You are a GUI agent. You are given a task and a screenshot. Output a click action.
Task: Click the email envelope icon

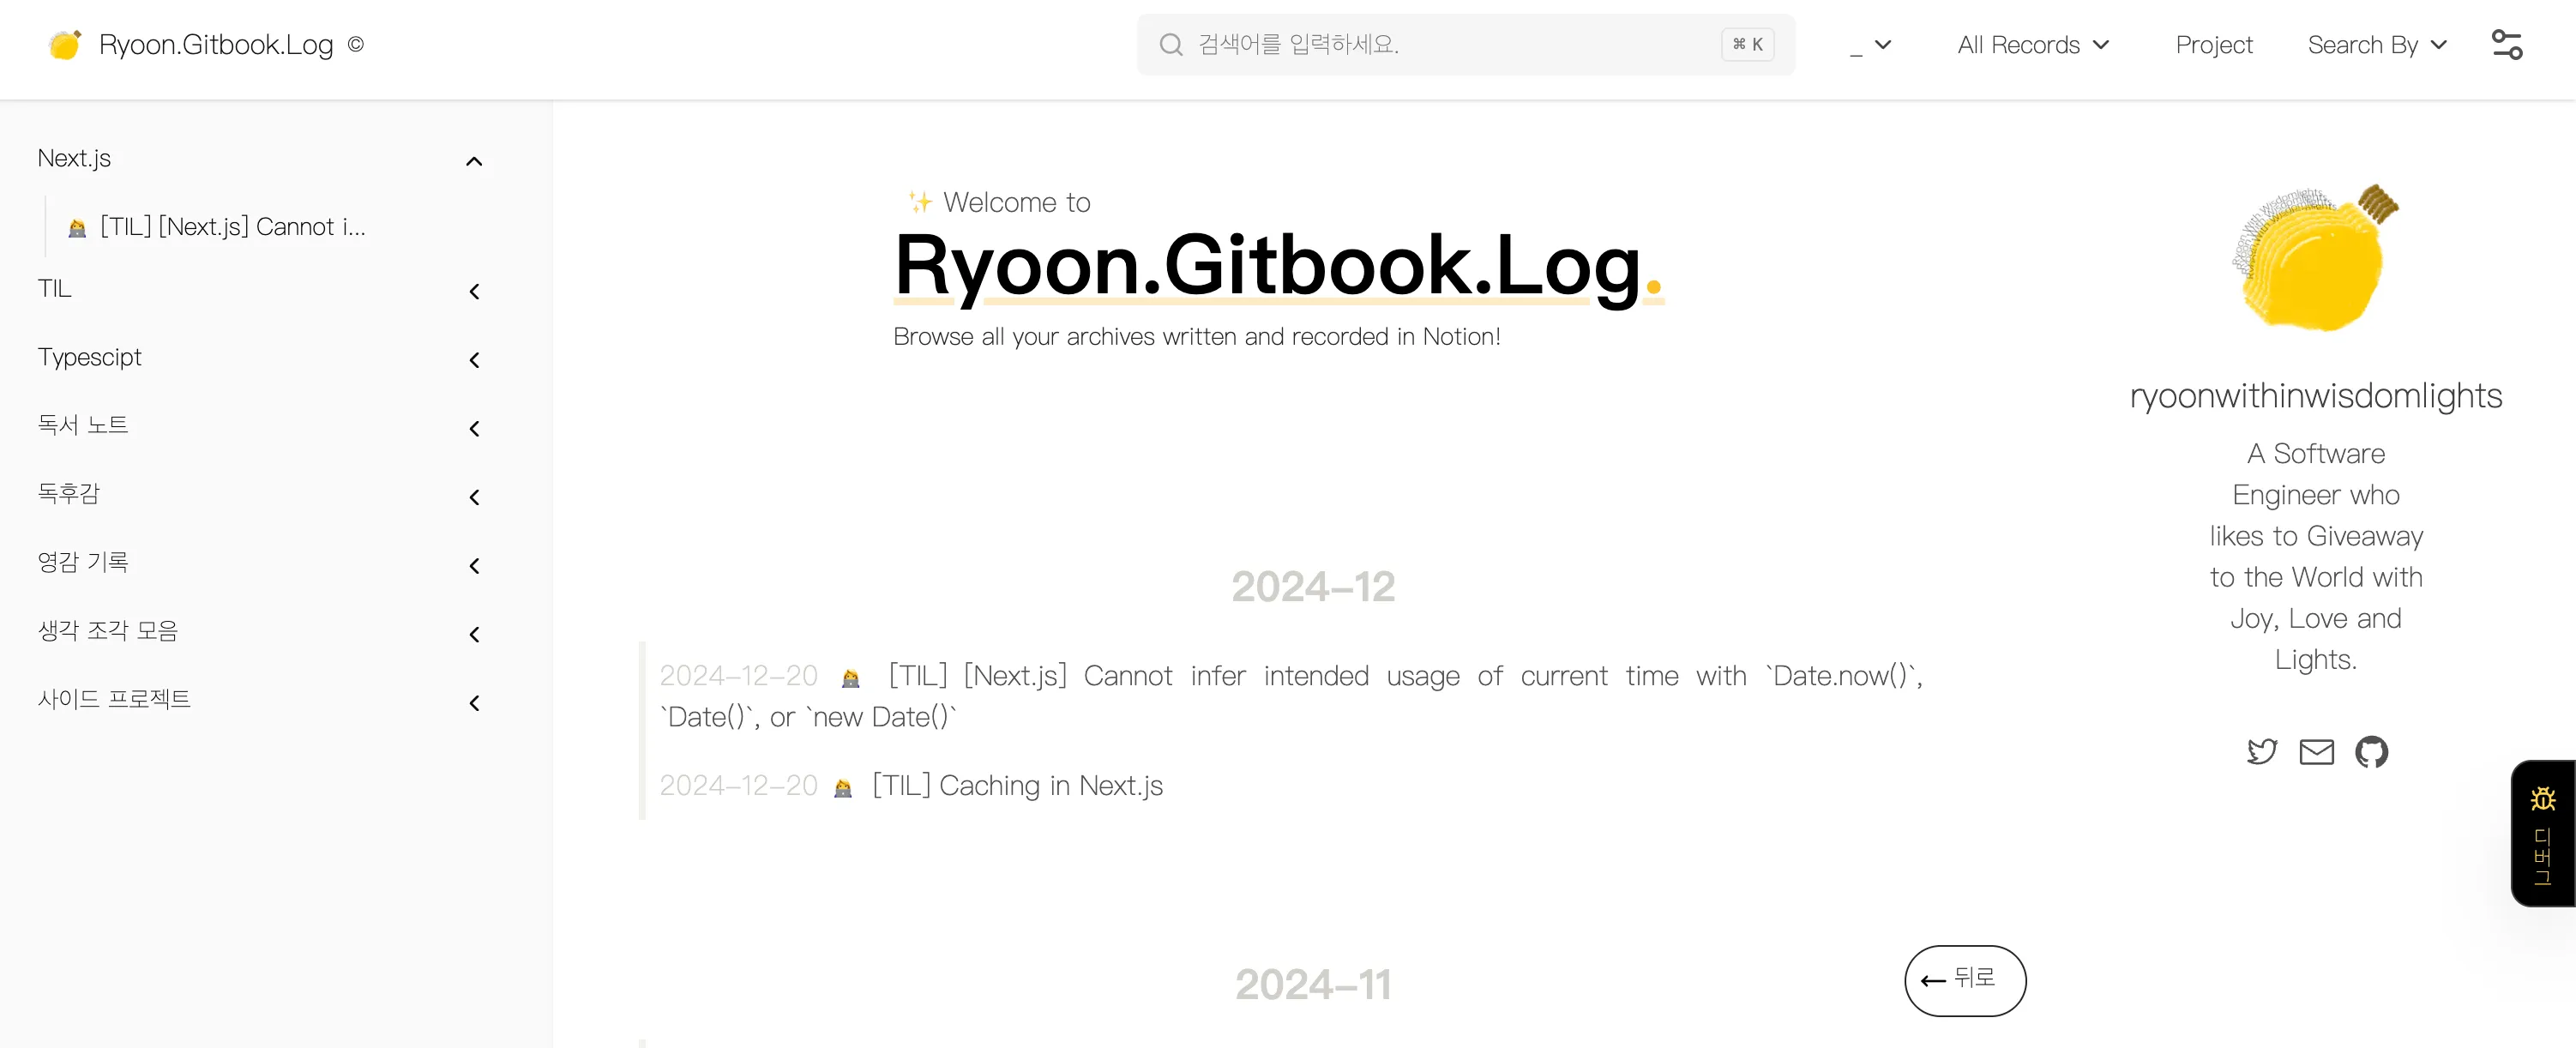click(x=2316, y=751)
